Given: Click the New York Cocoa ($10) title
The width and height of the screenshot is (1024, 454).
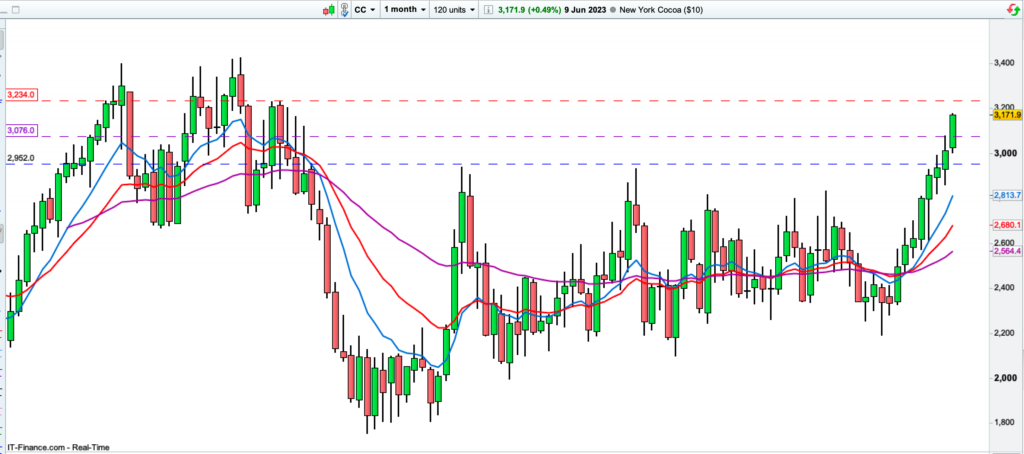Looking at the screenshot, I should [661, 10].
